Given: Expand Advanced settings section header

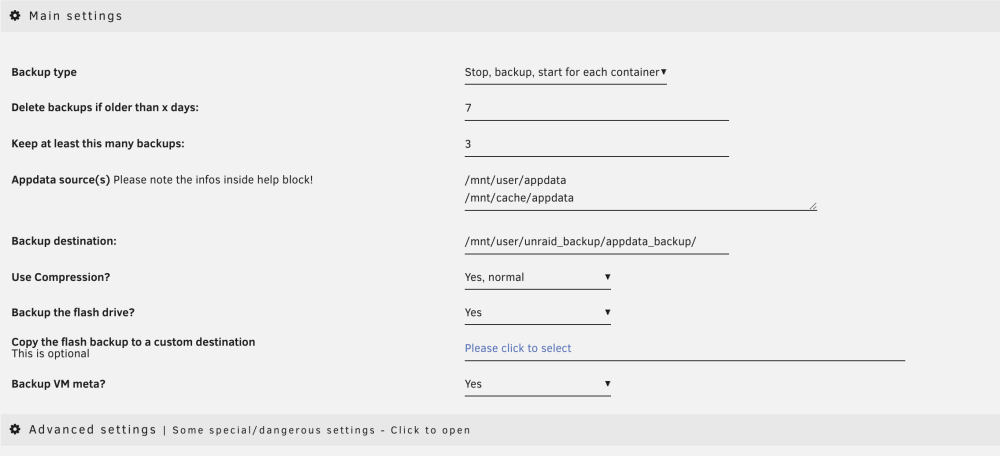Looking at the screenshot, I should click(x=500, y=430).
